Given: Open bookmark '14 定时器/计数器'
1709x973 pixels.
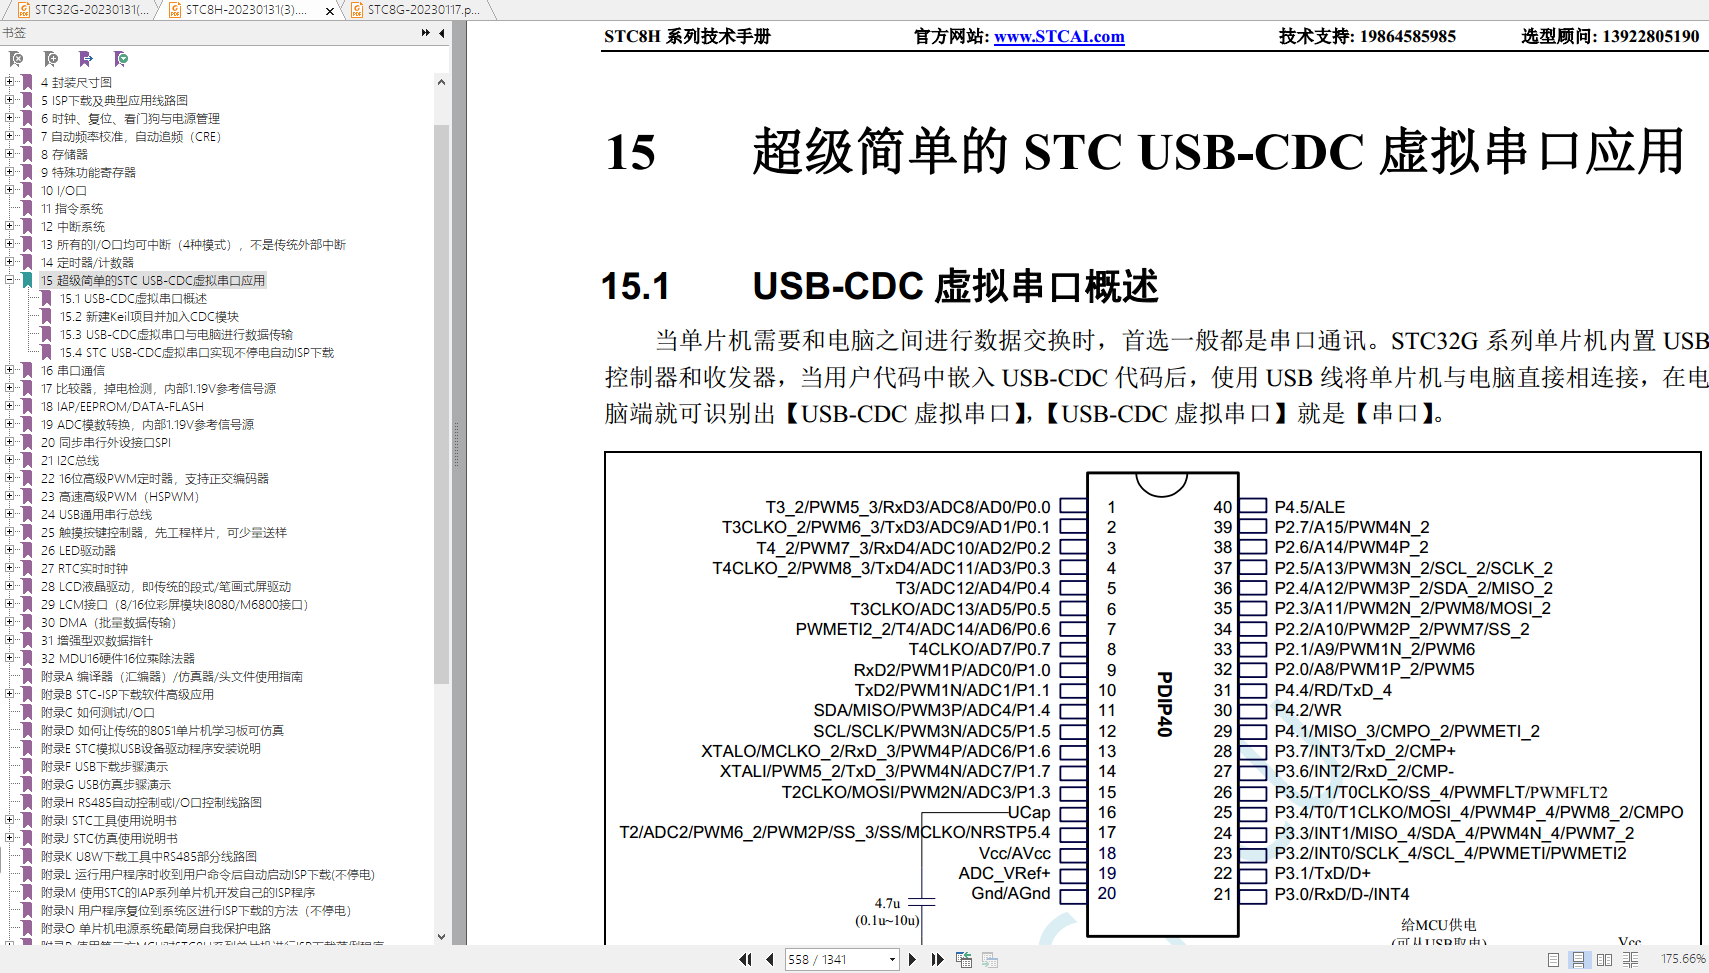Looking at the screenshot, I should pyautogui.click(x=87, y=262).
